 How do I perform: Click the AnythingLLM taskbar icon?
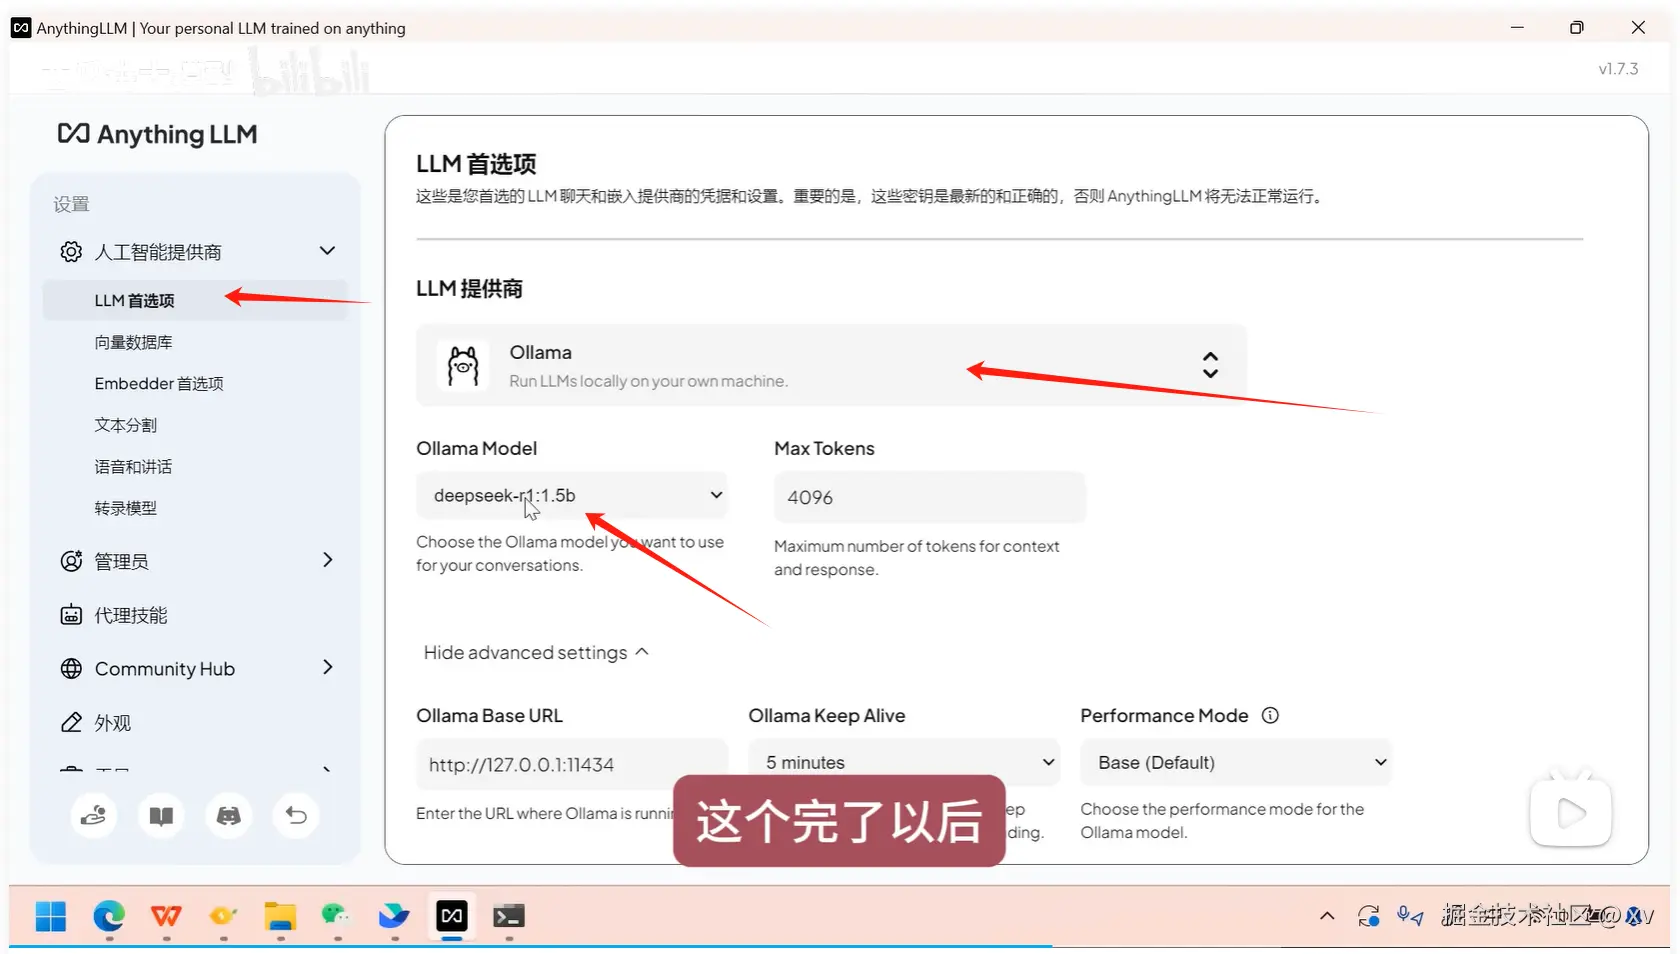452,916
